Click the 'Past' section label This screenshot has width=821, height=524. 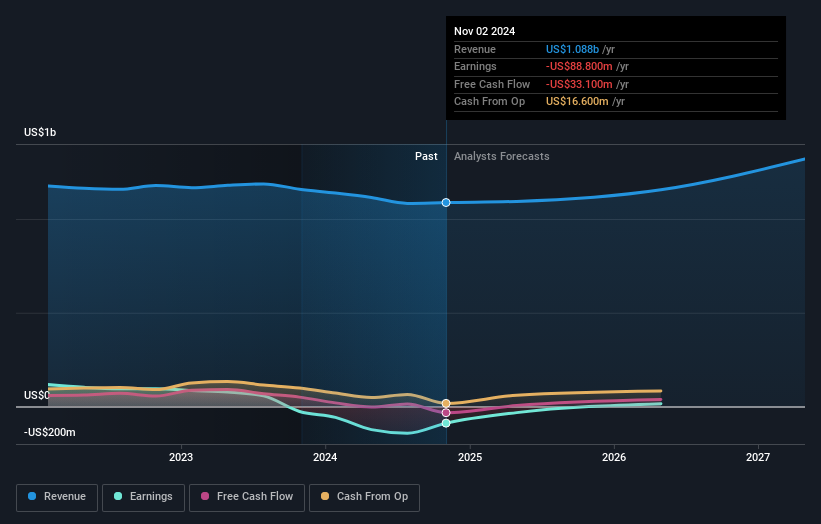click(x=426, y=156)
